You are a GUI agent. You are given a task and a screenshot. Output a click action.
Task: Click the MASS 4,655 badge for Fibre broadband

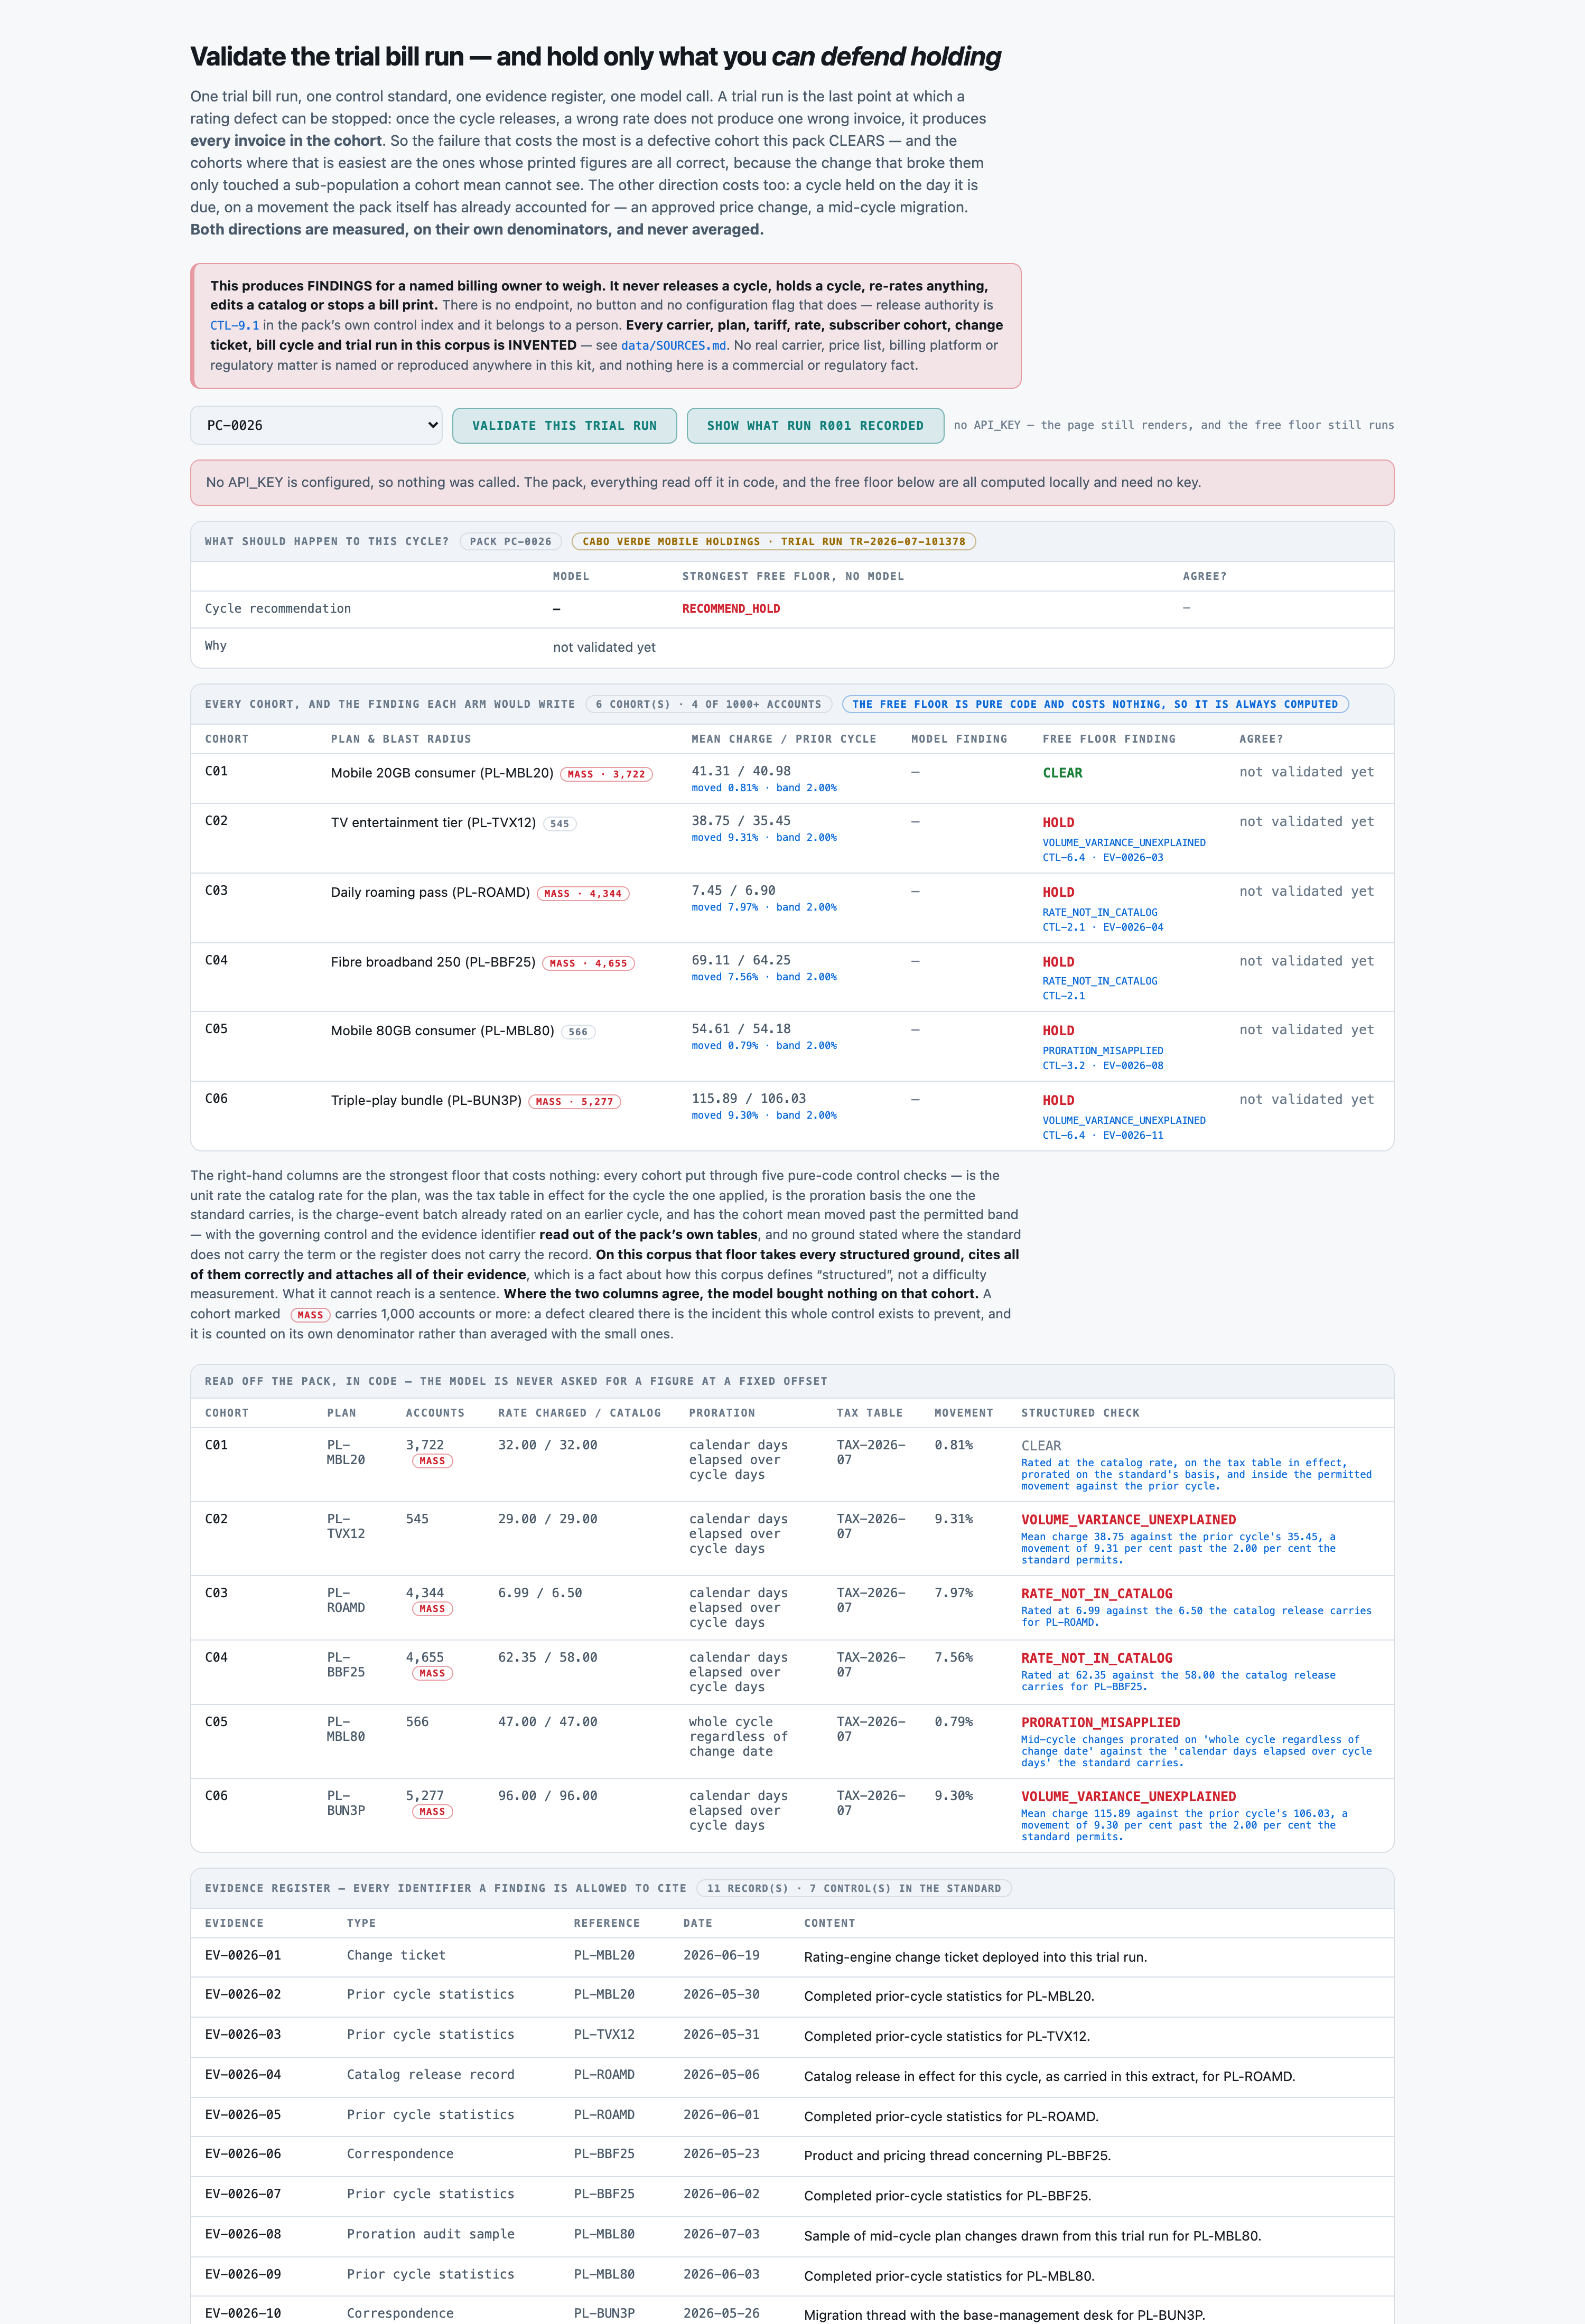tap(589, 964)
